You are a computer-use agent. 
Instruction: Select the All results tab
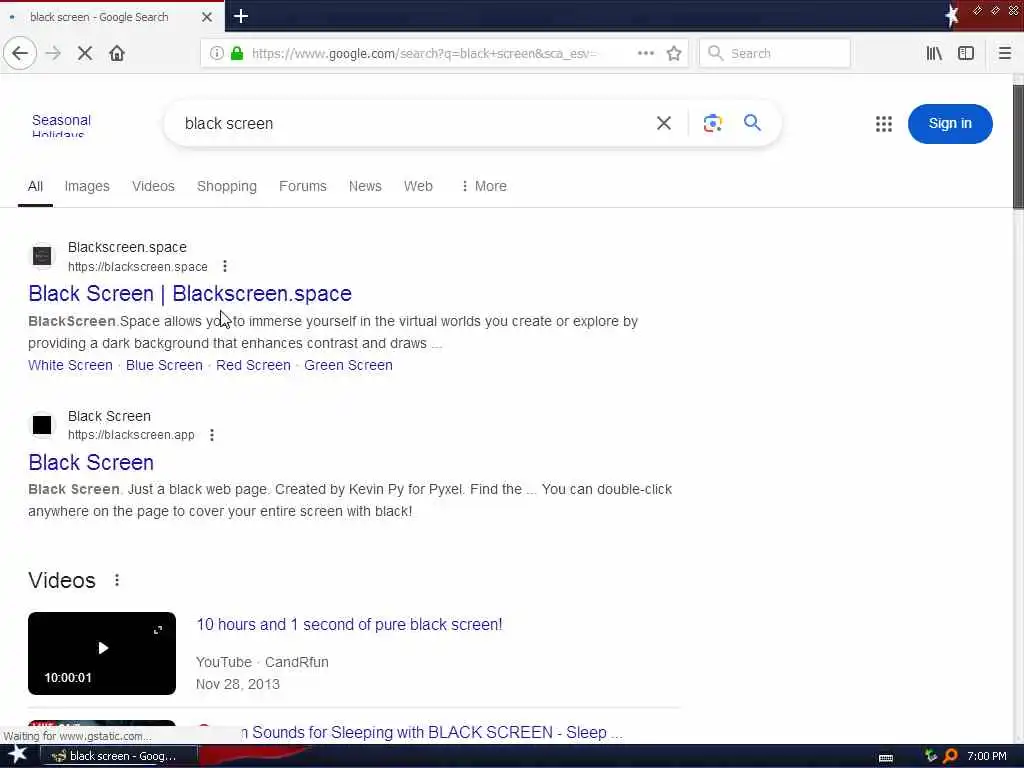point(35,186)
